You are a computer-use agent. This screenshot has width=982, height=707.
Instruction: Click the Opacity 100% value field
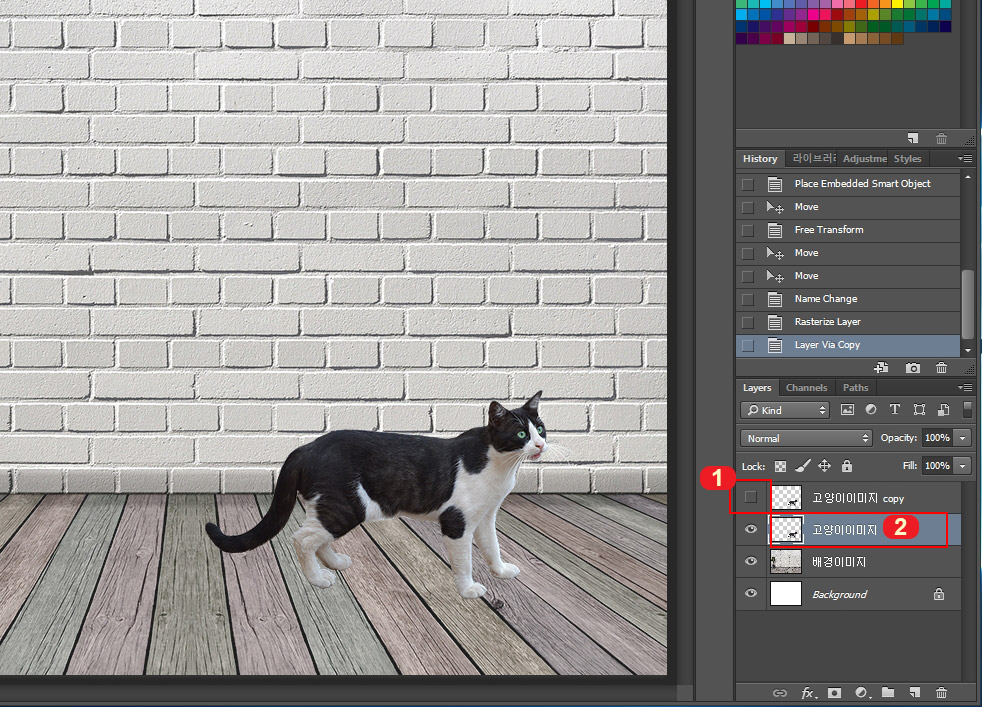[938, 438]
